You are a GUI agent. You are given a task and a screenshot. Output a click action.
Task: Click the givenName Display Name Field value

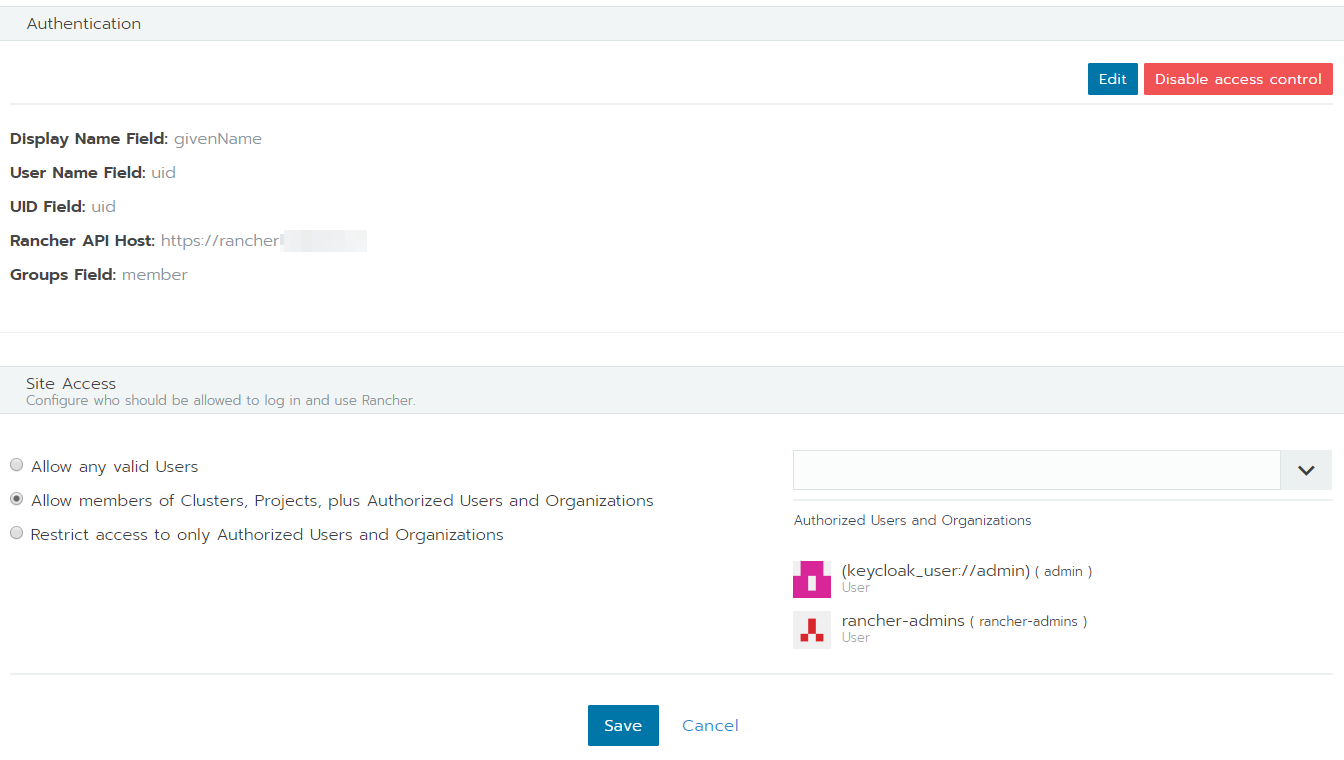coord(217,138)
